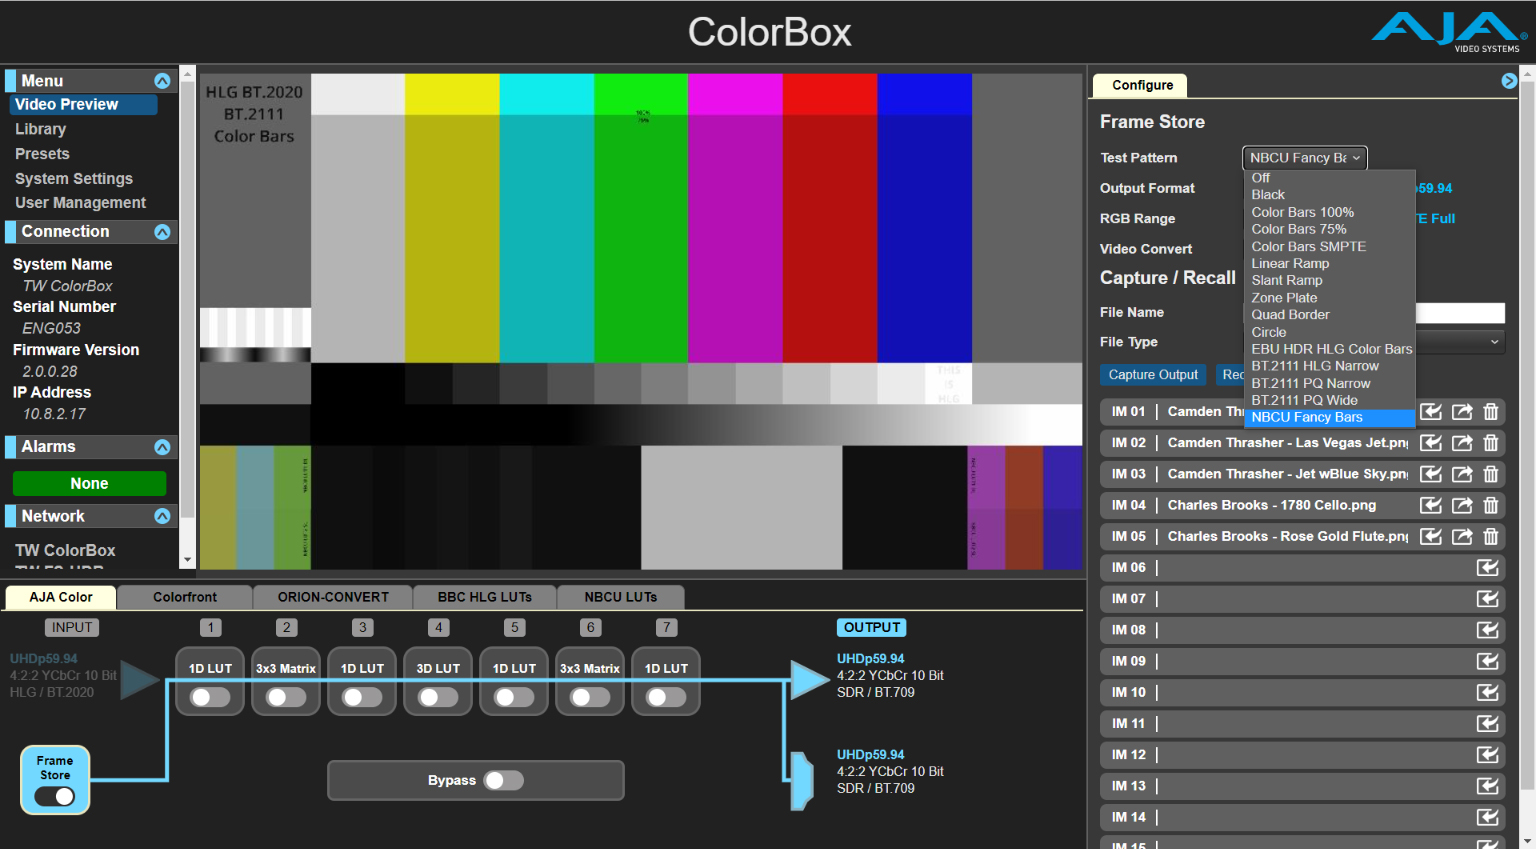Switch to the NBCU LUTs tab

pyautogui.click(x=620, y=597)
